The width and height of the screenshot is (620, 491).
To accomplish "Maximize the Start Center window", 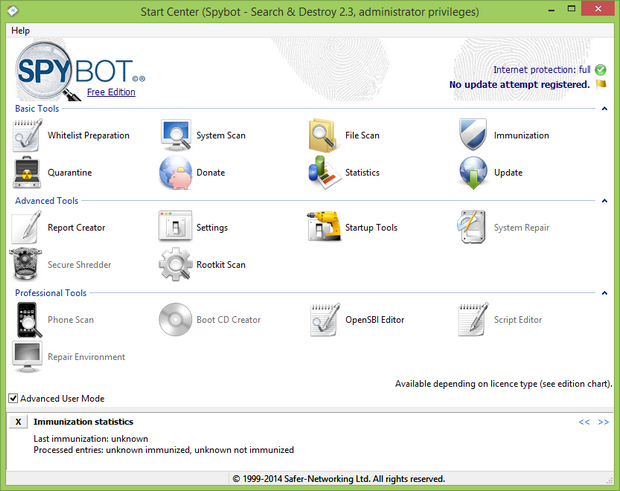I will pyautogui.click(x=571, y=8).
